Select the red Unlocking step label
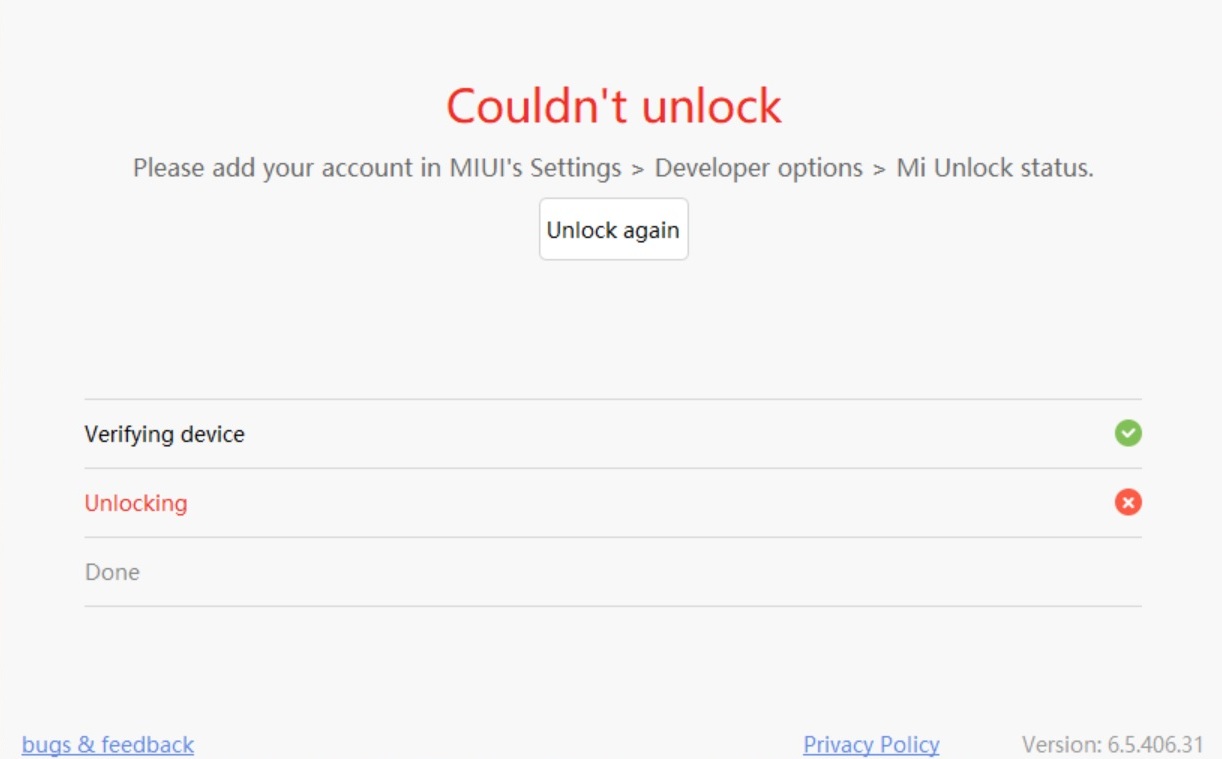Screen dimensions: 1222x759 coord(136,503)
